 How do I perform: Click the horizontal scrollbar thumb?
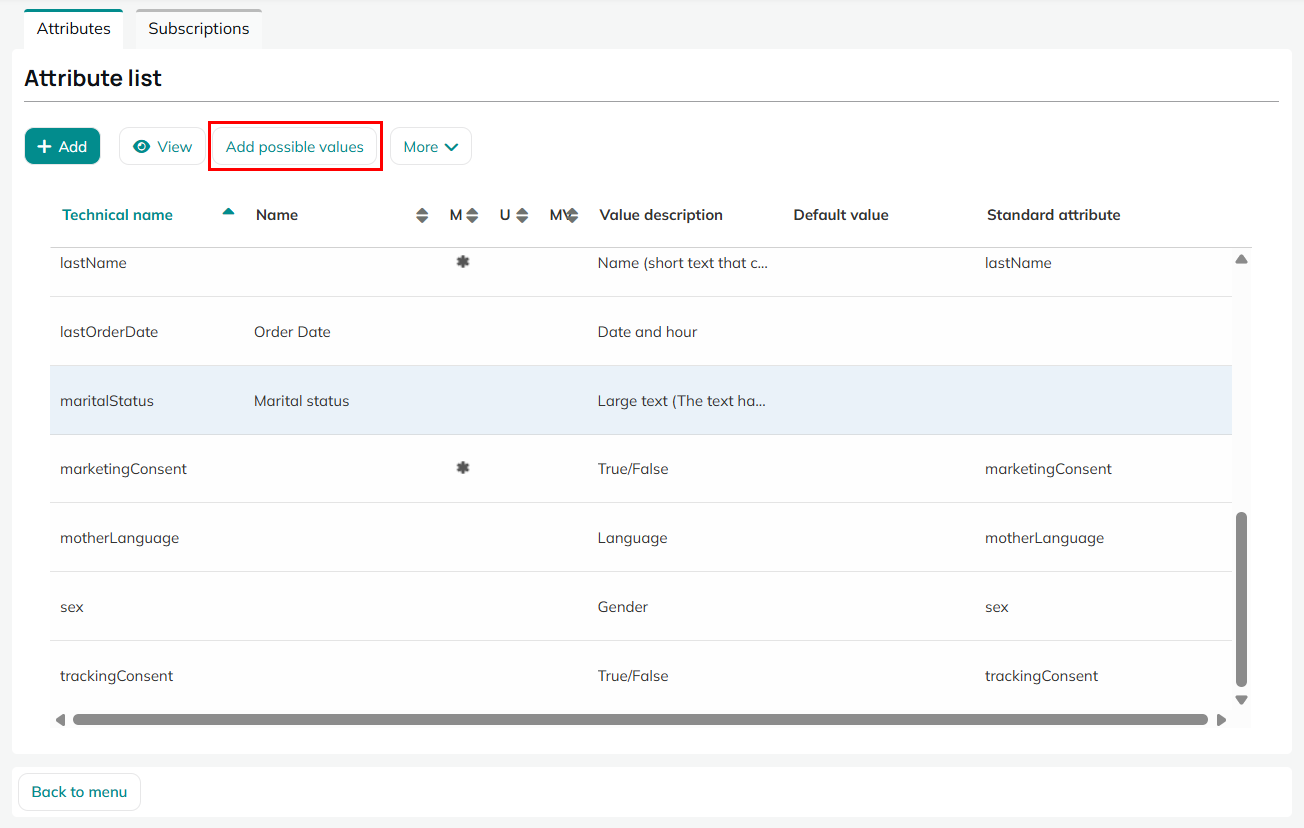pos(640,720)
